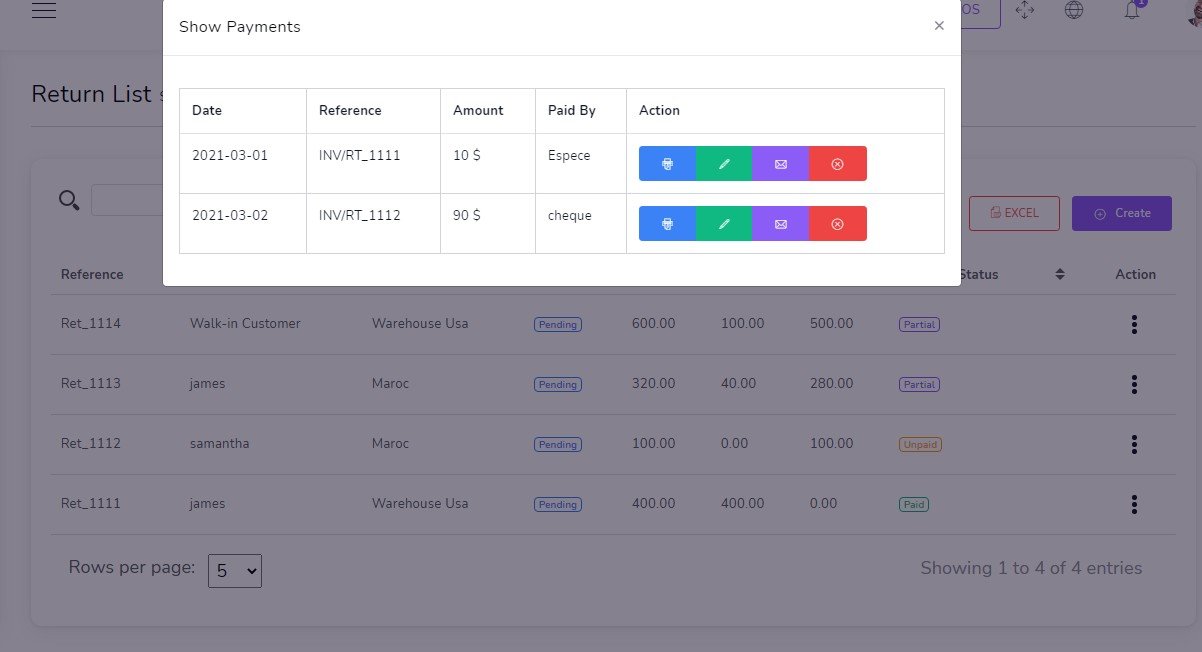Viewport: 1202px width, 652px height.
Task: Sort by the Status column
Action: (1060, 274)
